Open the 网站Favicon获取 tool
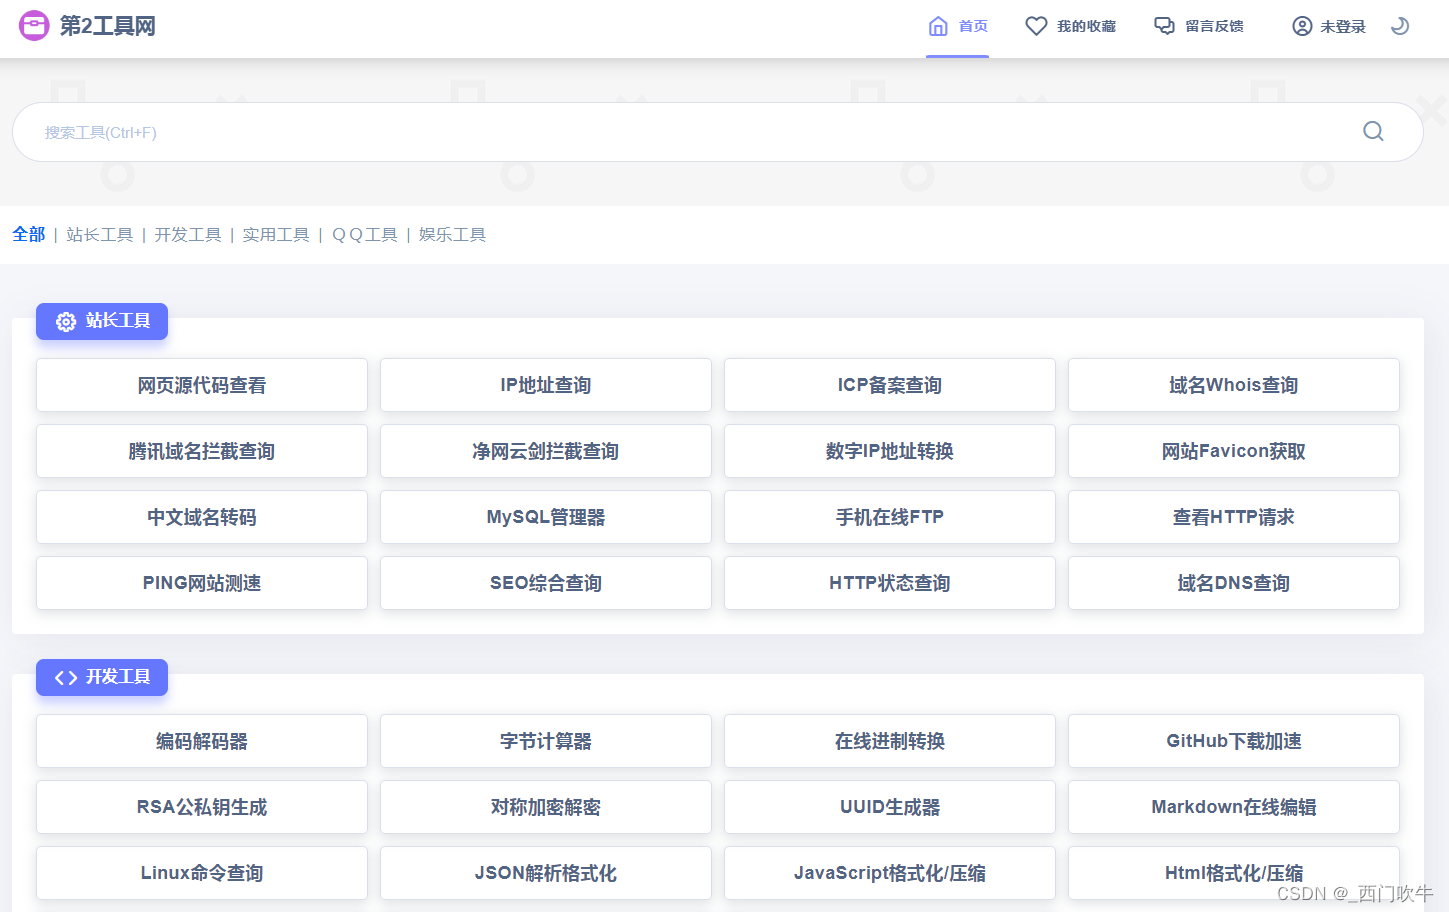 tap(1234, 451)
